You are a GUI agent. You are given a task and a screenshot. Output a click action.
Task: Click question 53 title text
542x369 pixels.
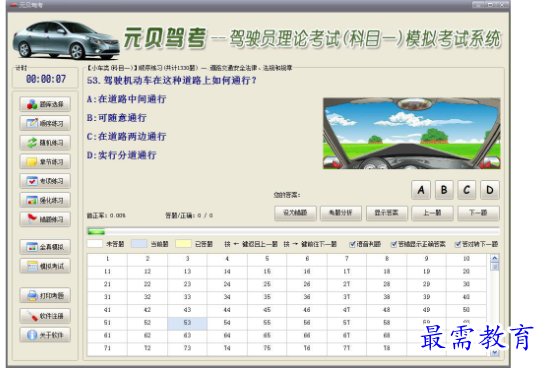172,81
